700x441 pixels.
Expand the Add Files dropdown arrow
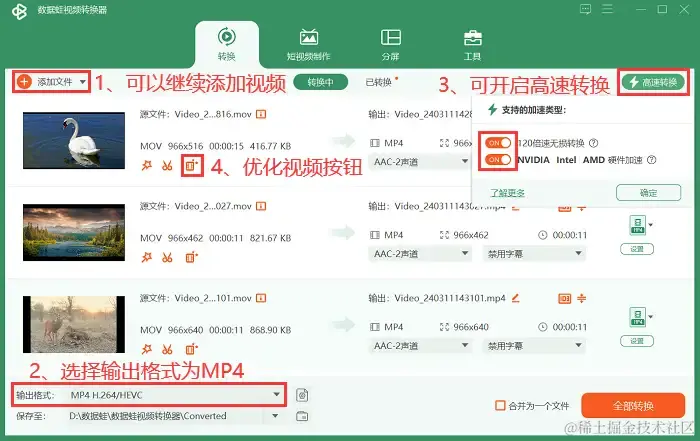point(83,82)
